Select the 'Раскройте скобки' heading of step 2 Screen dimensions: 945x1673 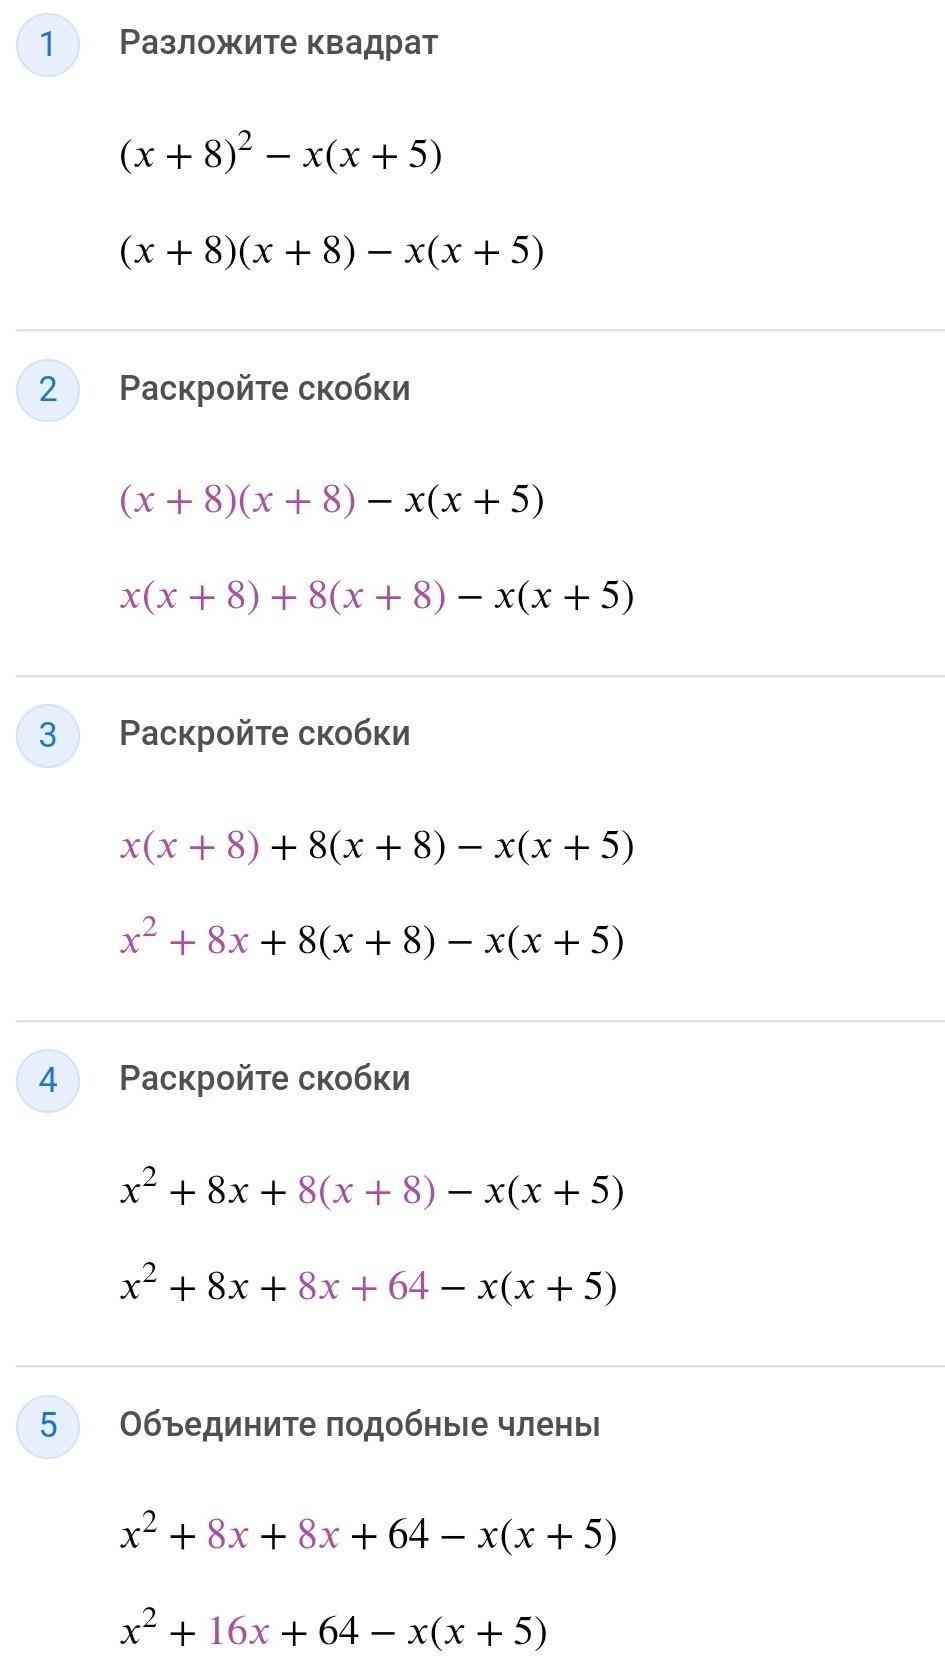[x=264, y=388]
